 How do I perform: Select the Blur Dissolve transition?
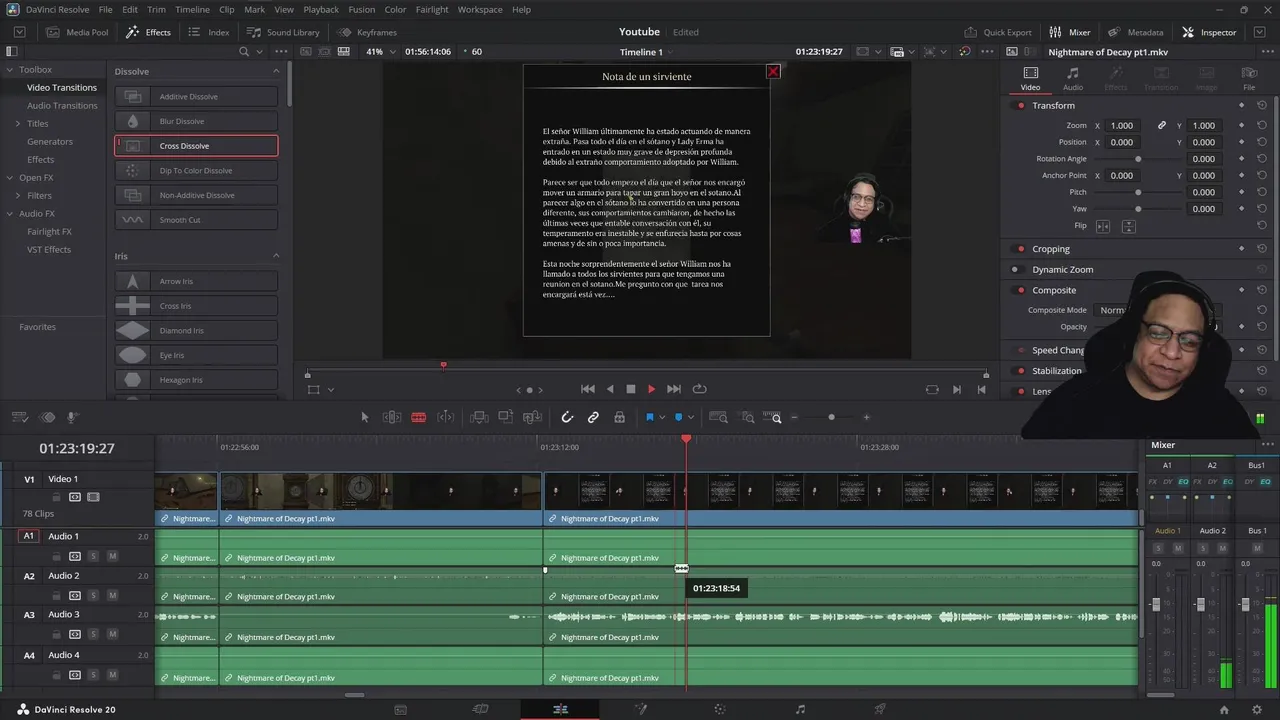coord(196,121)
